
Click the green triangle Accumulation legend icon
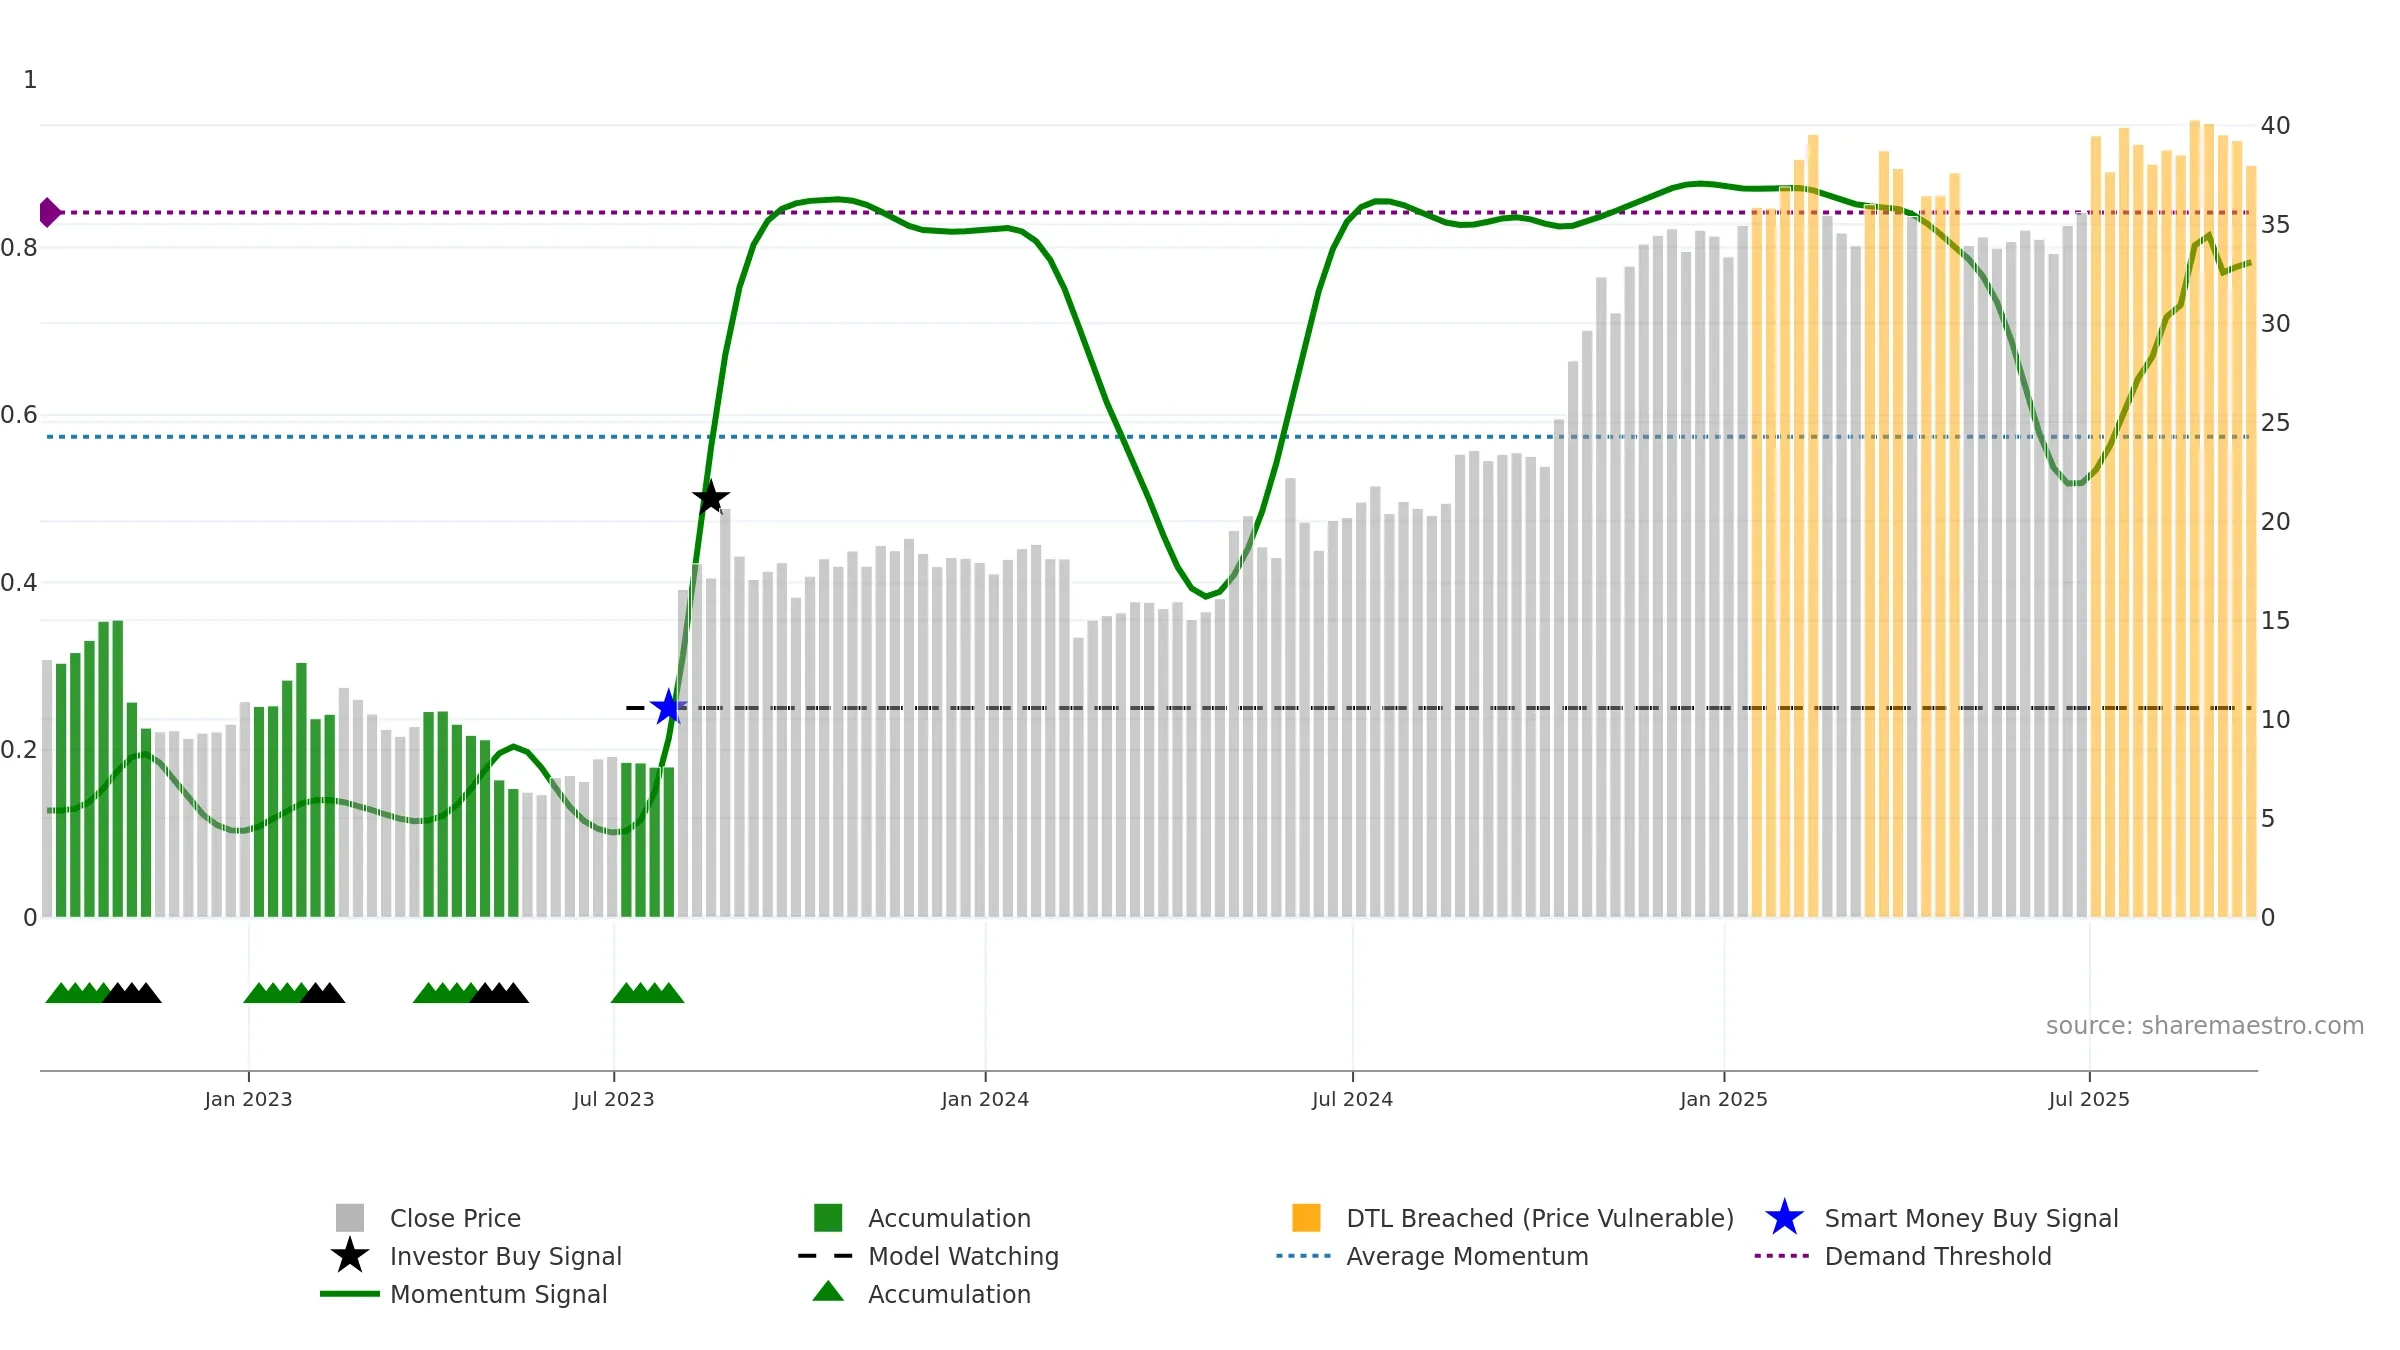click(828, 1292)
